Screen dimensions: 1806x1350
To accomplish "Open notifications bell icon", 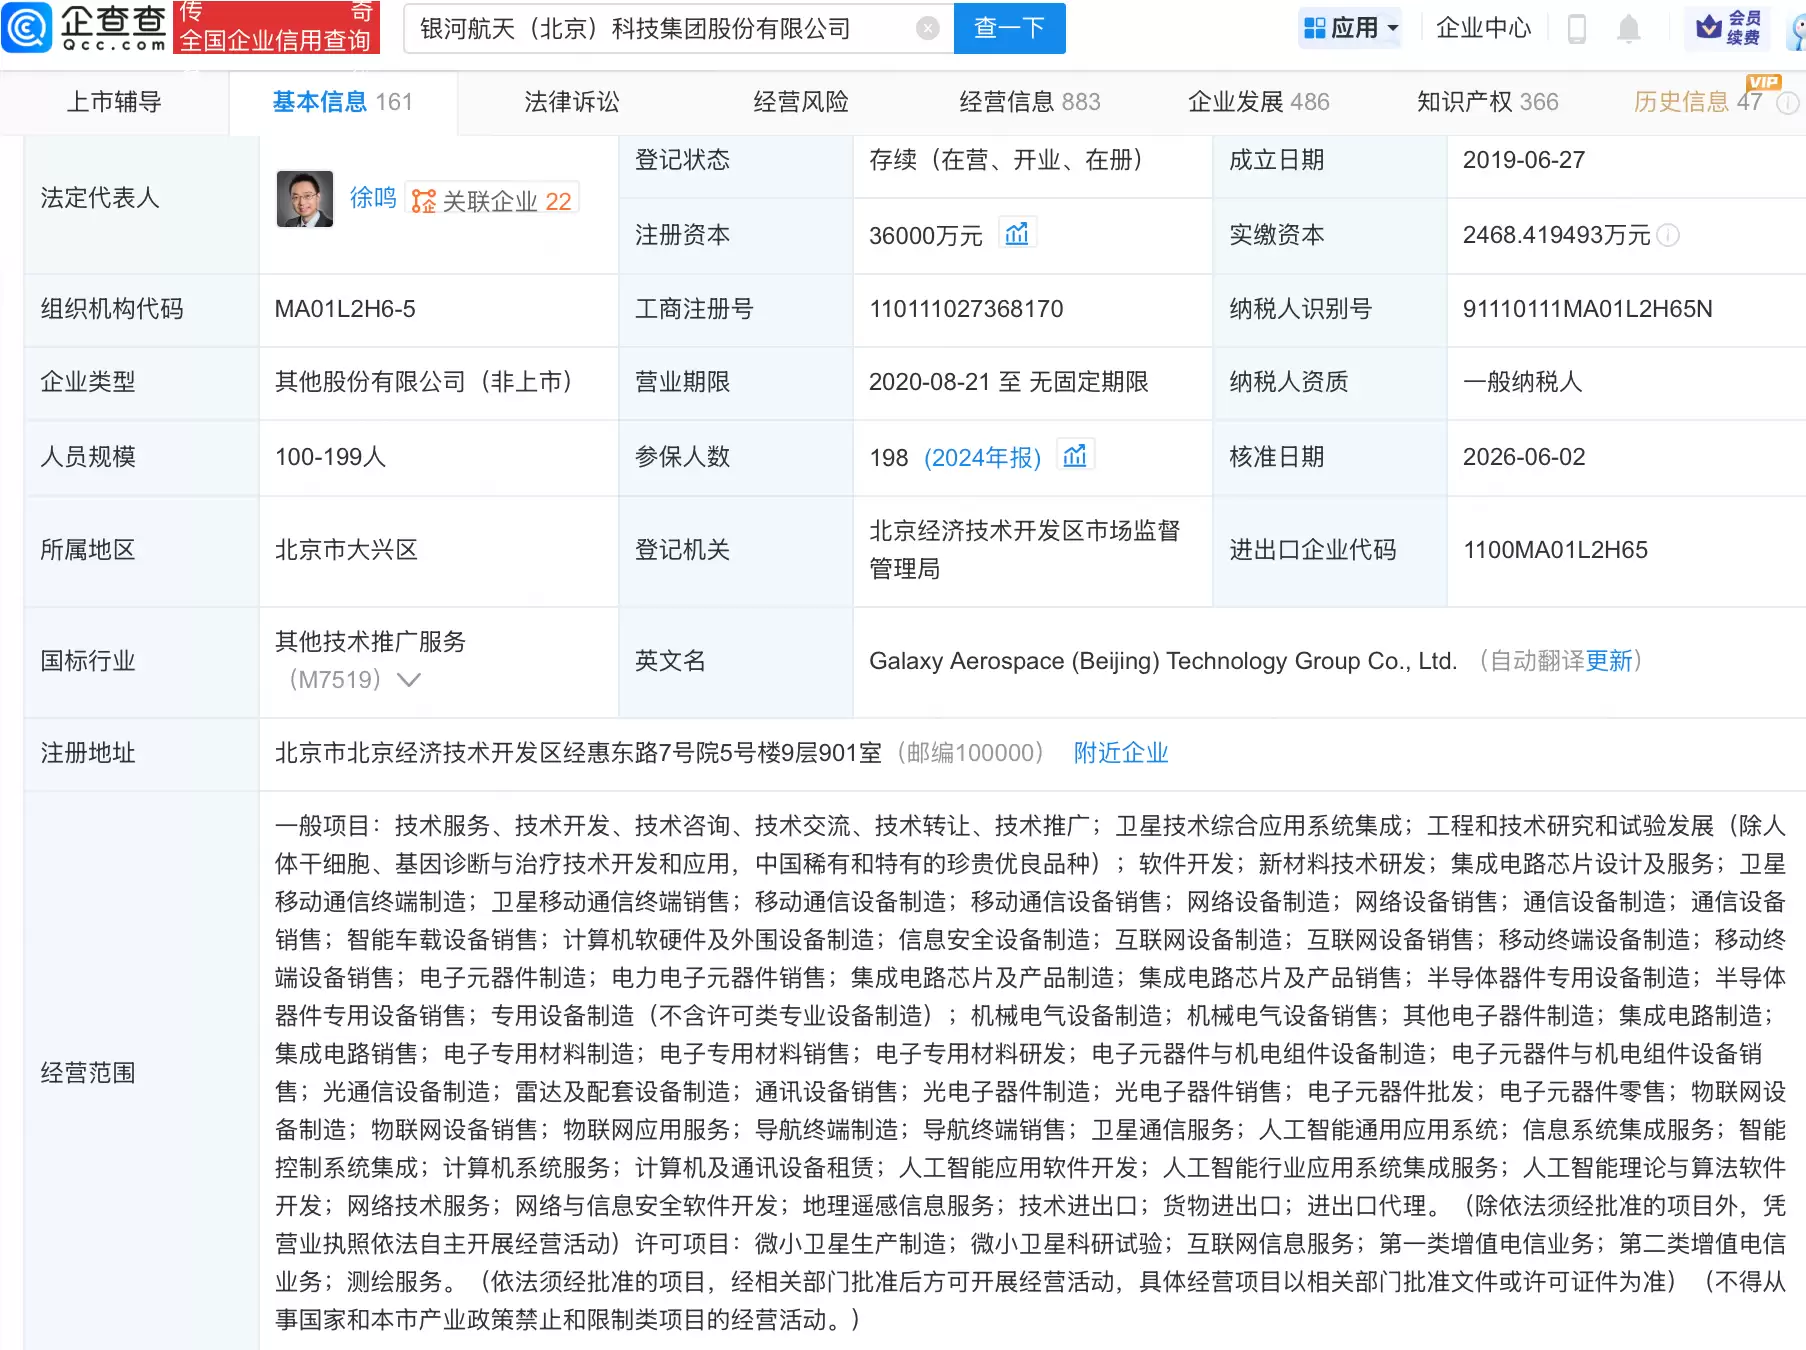I will pos(1629,29).
